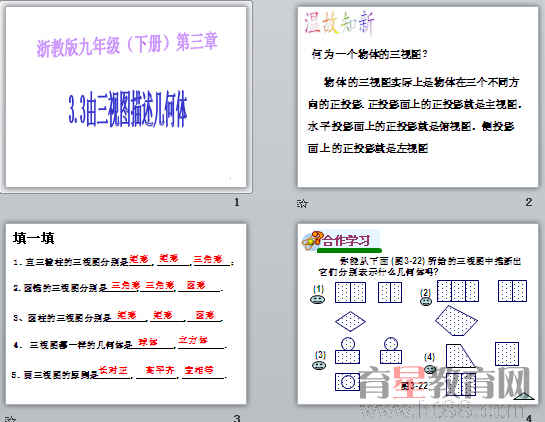Click the triangle action button on slide 4
The height and width of the screenshot is (422, 545).
(524, 396)
